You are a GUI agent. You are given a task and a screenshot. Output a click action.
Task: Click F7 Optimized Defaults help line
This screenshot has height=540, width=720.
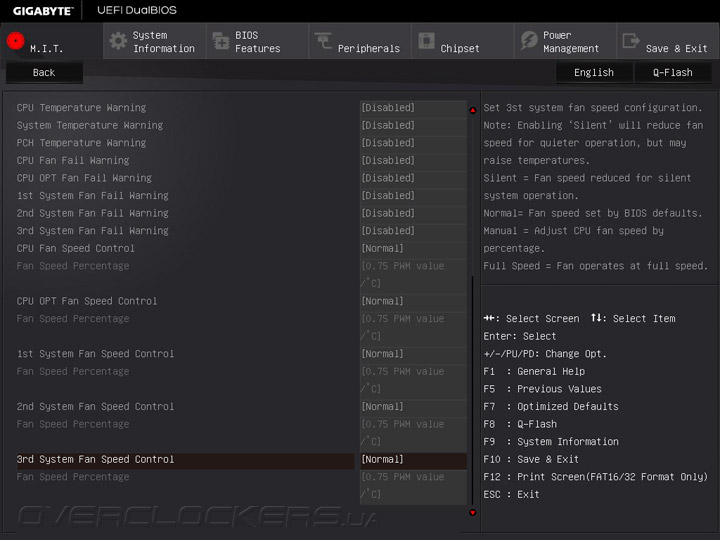click(x=551, y=407)
